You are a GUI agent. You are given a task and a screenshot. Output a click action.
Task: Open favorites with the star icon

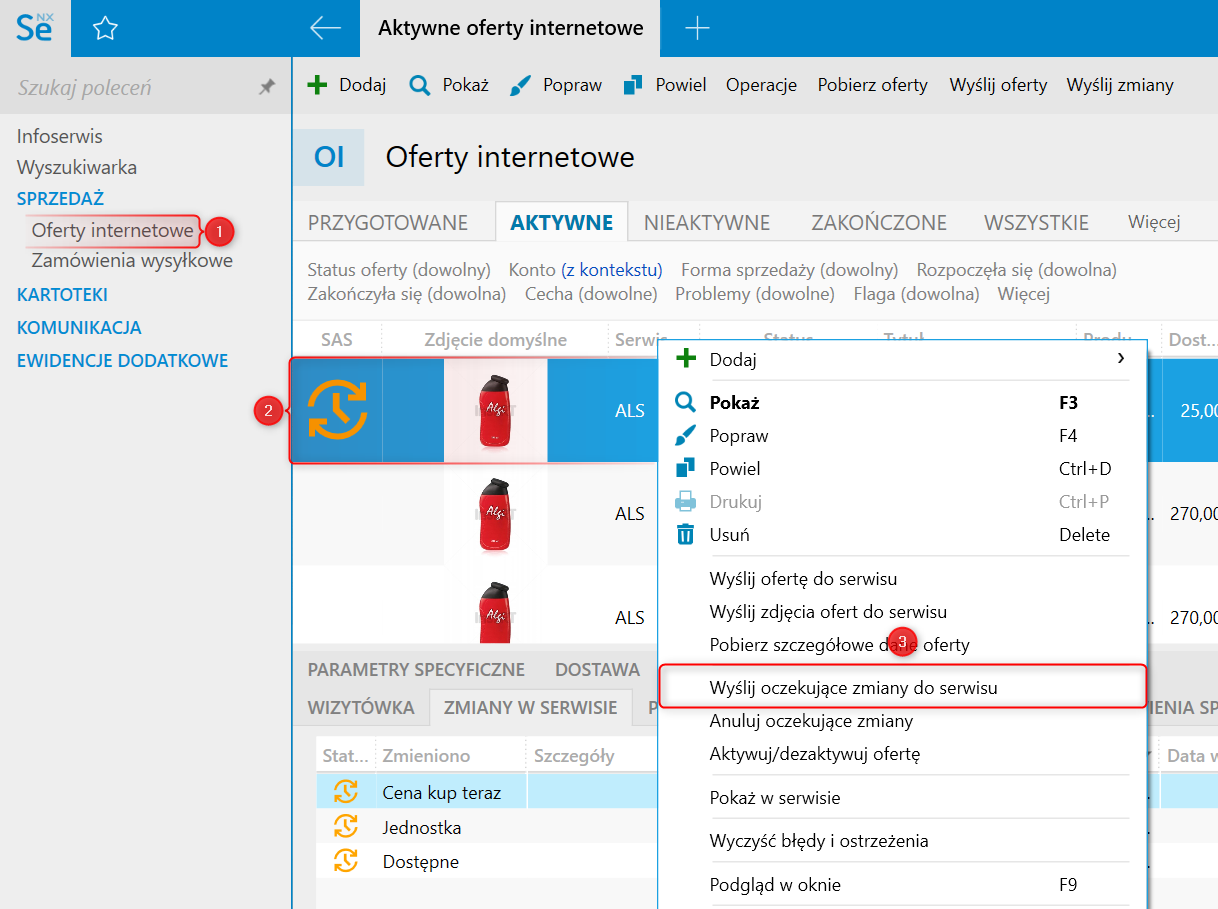(105, 29)
